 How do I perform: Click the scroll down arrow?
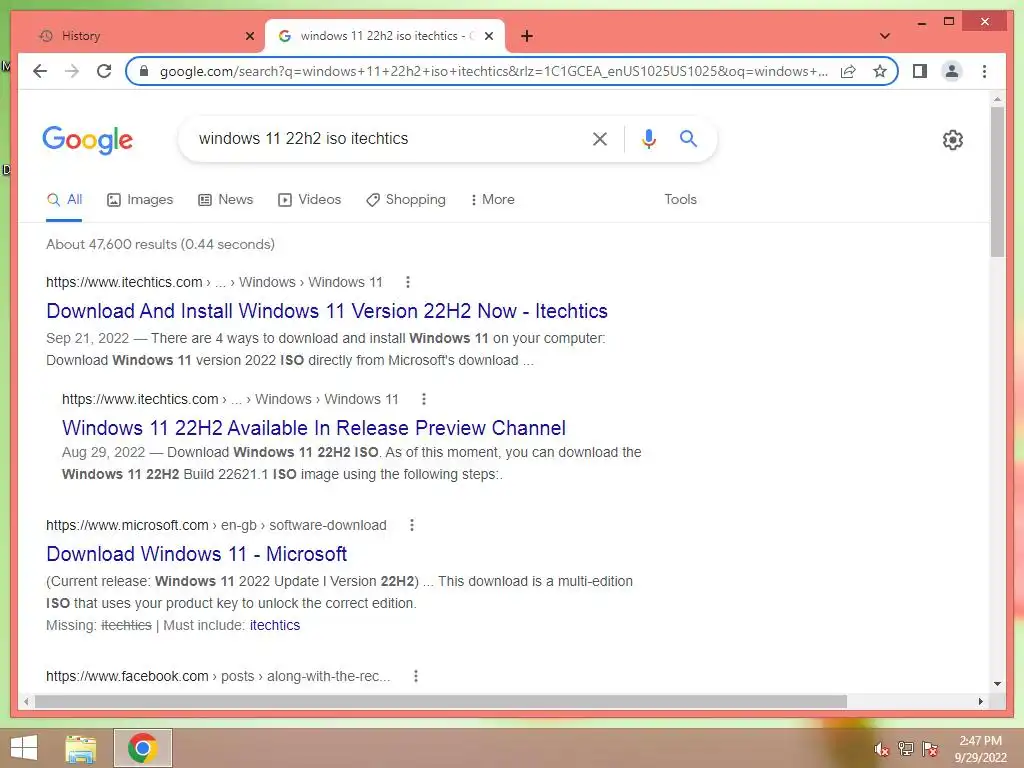[x=997, y=684]
